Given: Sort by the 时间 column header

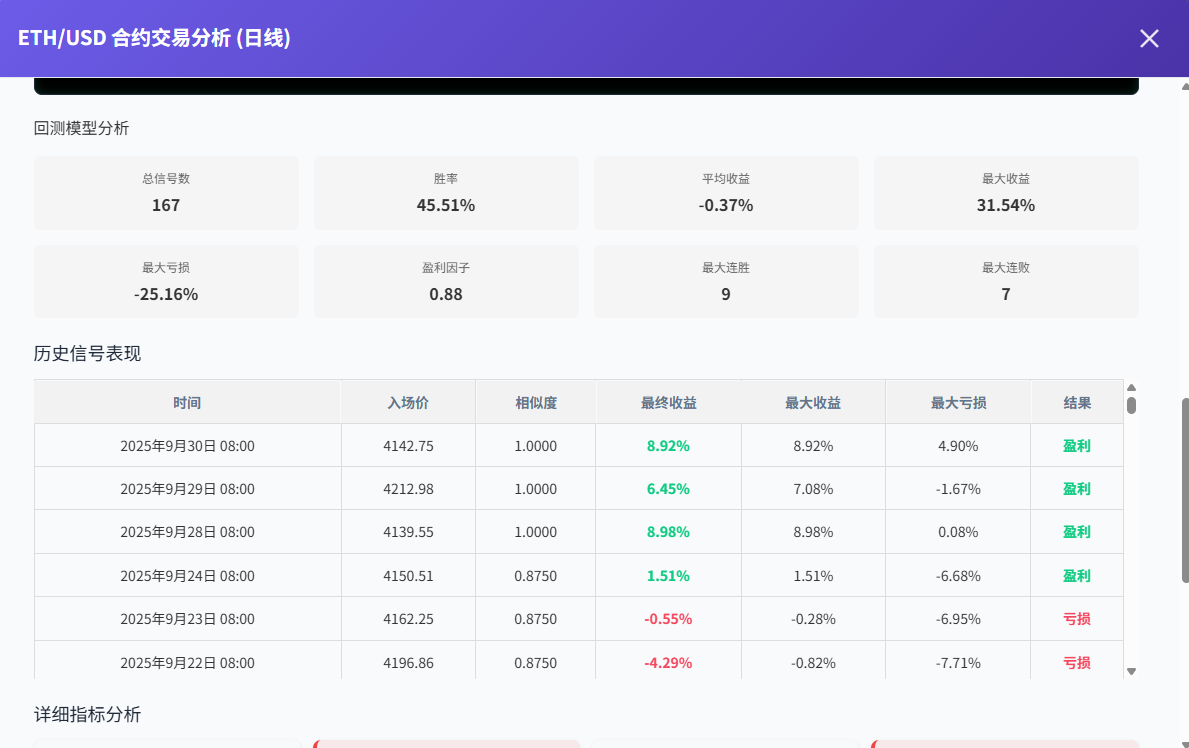Looking at the screenshot, I should click(187, 403).
